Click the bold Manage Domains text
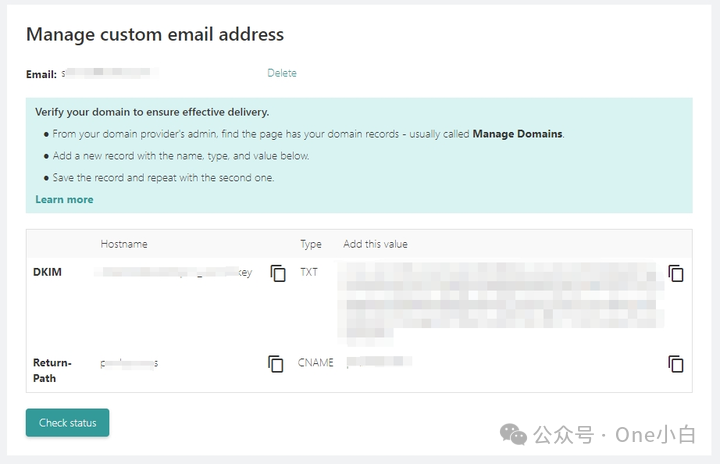The image size is (720, 464). (518, 134)
